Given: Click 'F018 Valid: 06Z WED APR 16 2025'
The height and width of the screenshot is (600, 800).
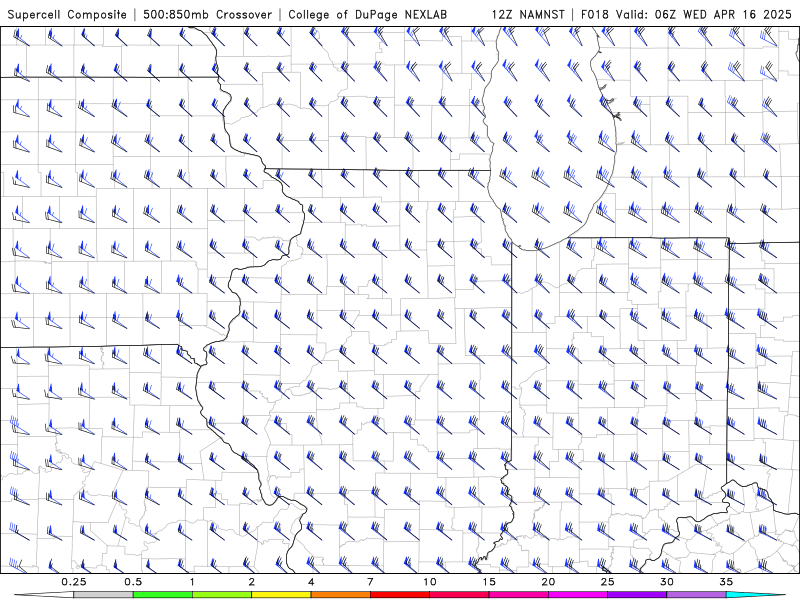Looking at the screenshot, I should [686, 14].
